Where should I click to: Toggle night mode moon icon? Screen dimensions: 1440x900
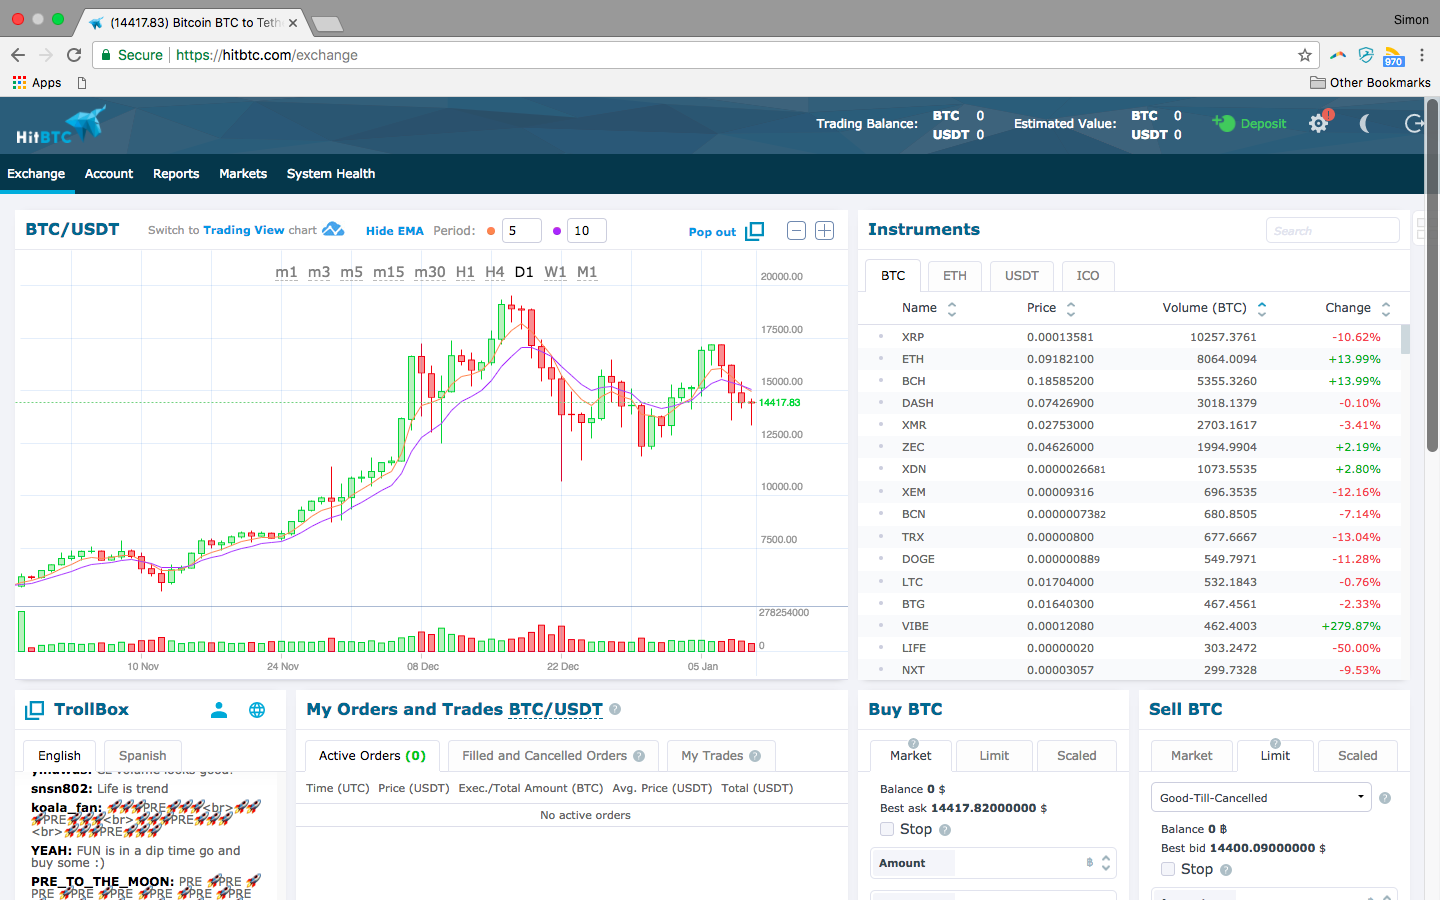1365,124
